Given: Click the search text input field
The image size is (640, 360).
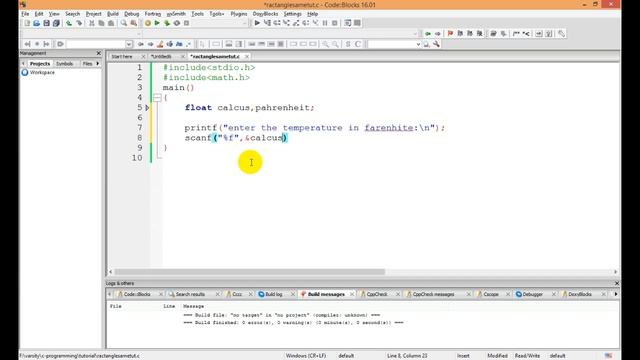Looking at the screenshot, I should click(391, 44).
